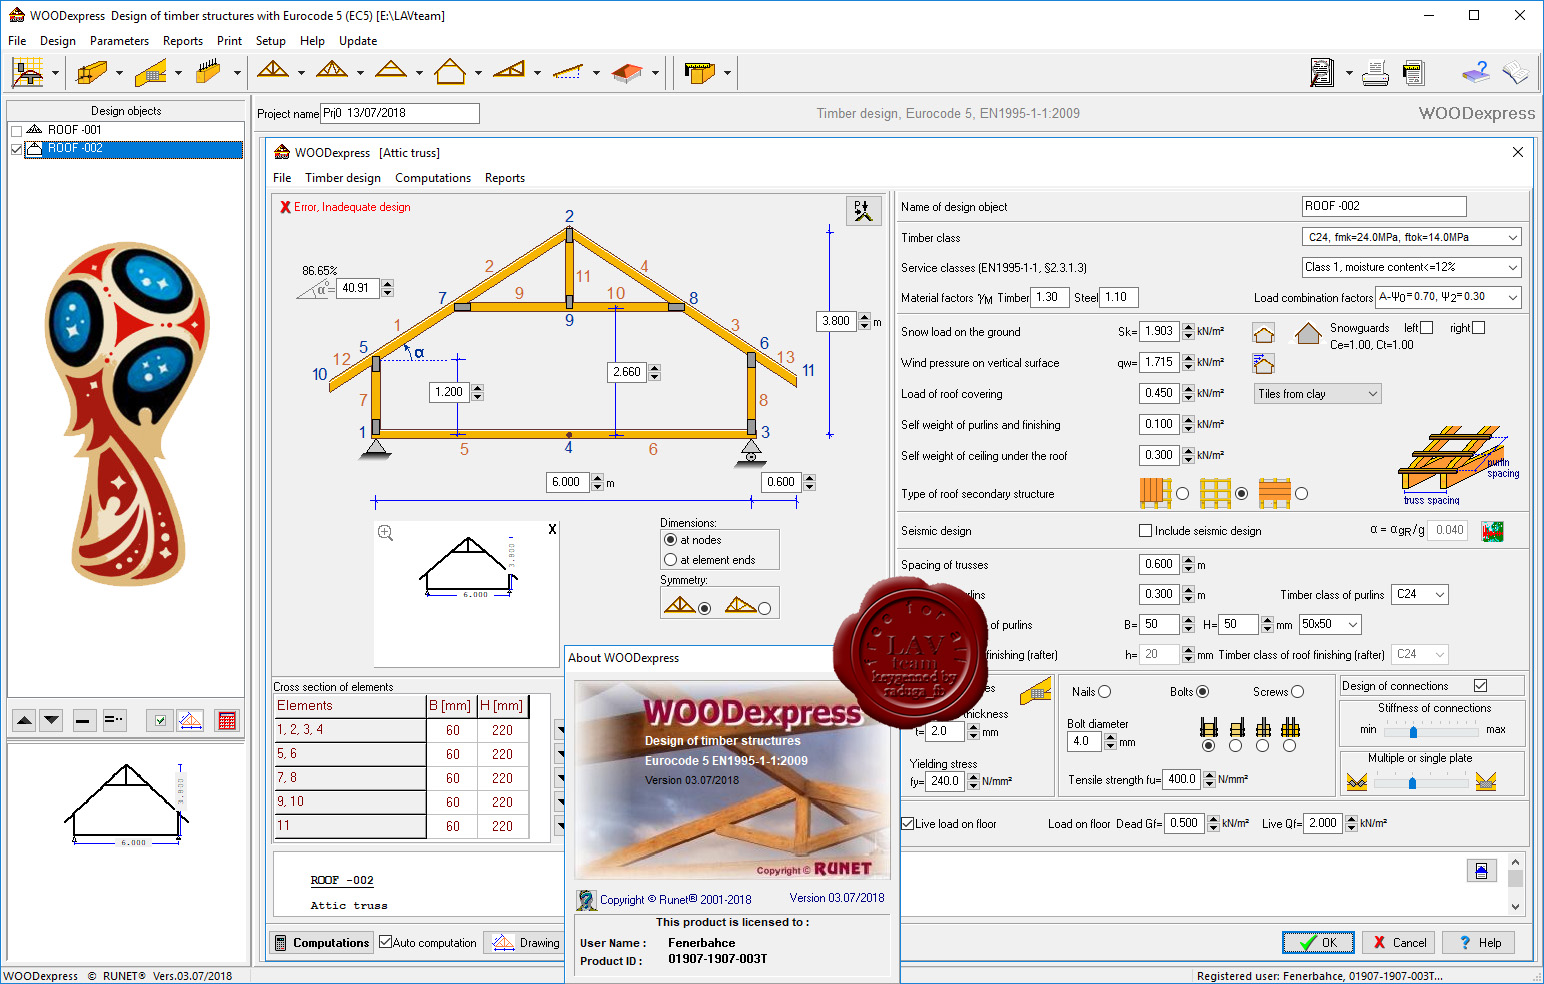Tick the ROOF -001 checkbox
1544x984 pixels.
[x=16, y=131]
